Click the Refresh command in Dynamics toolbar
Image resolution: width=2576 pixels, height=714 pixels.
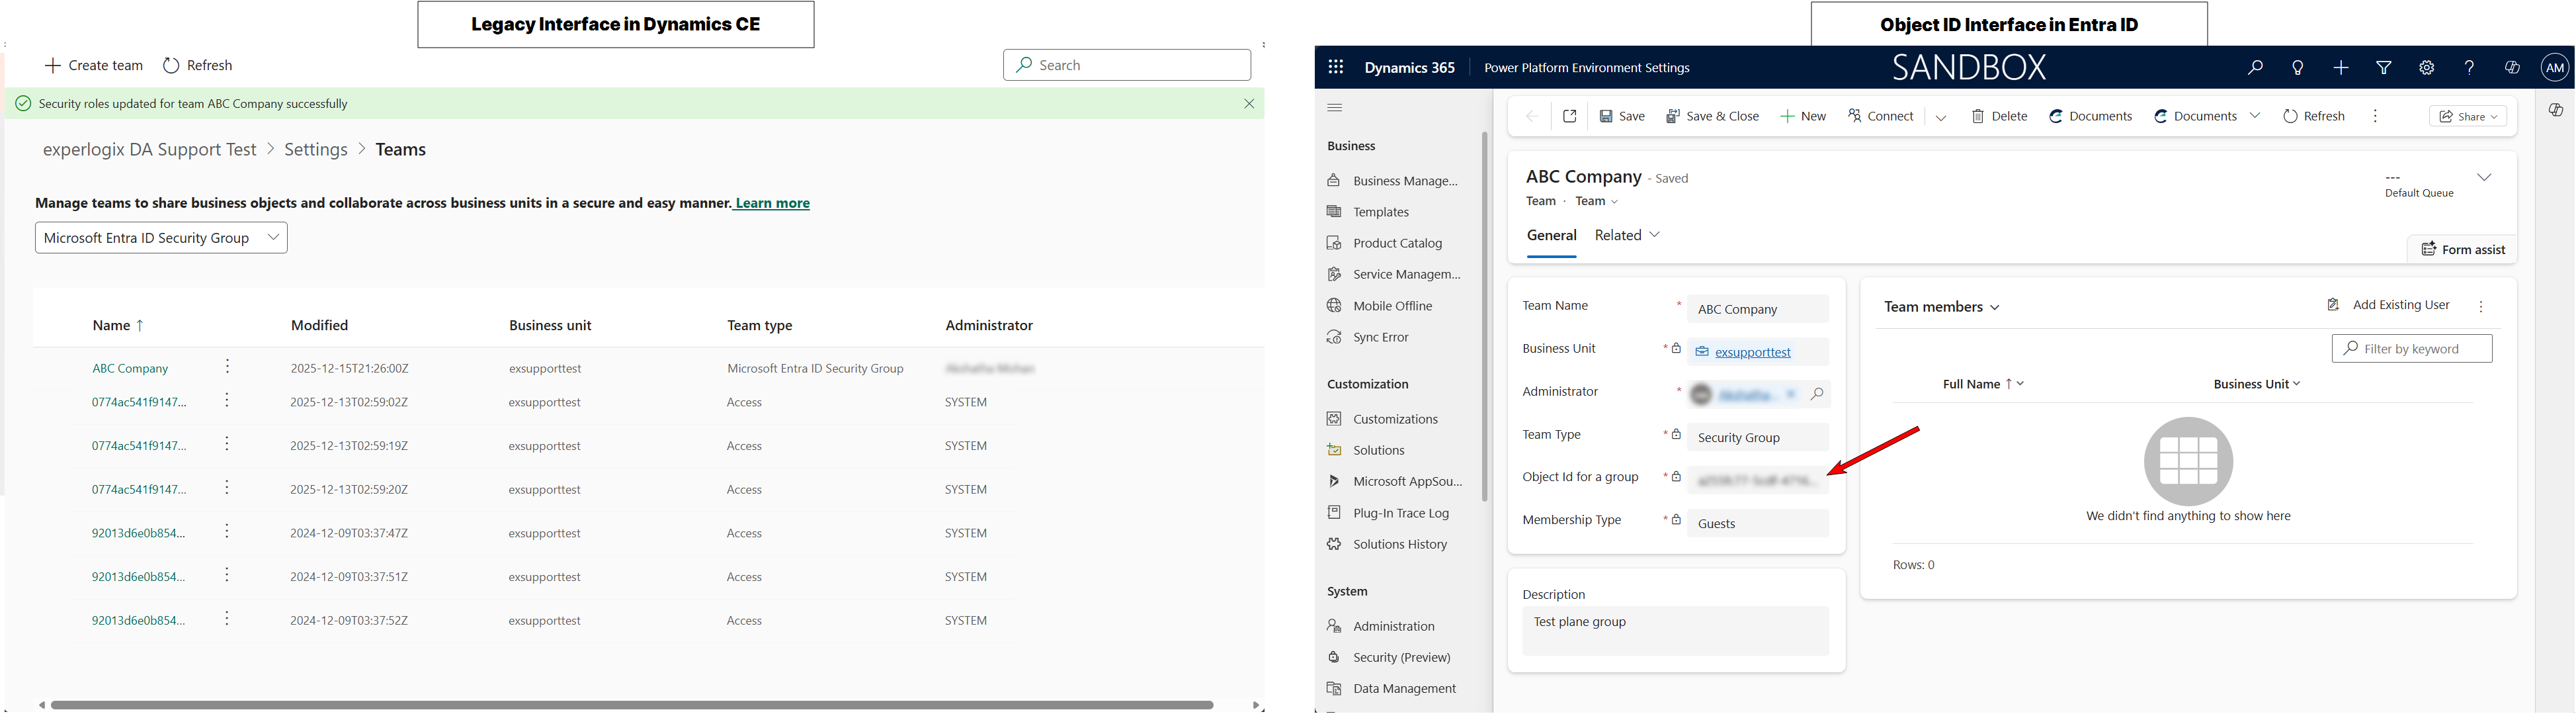[2314, 117]
